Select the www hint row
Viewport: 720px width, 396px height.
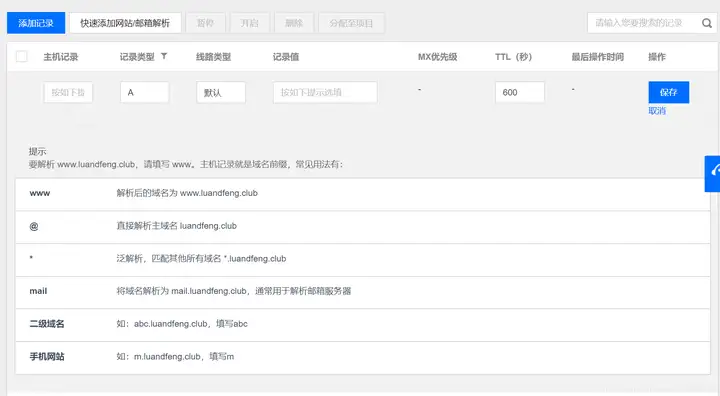363,194
